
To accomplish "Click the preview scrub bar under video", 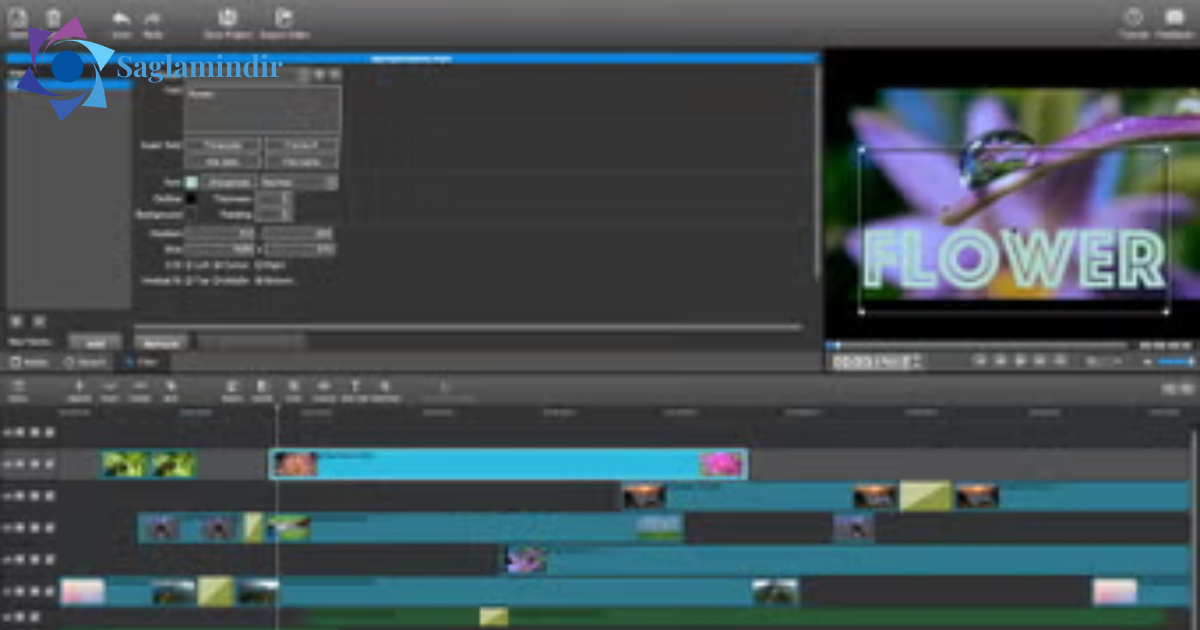I will click(978, 345).
